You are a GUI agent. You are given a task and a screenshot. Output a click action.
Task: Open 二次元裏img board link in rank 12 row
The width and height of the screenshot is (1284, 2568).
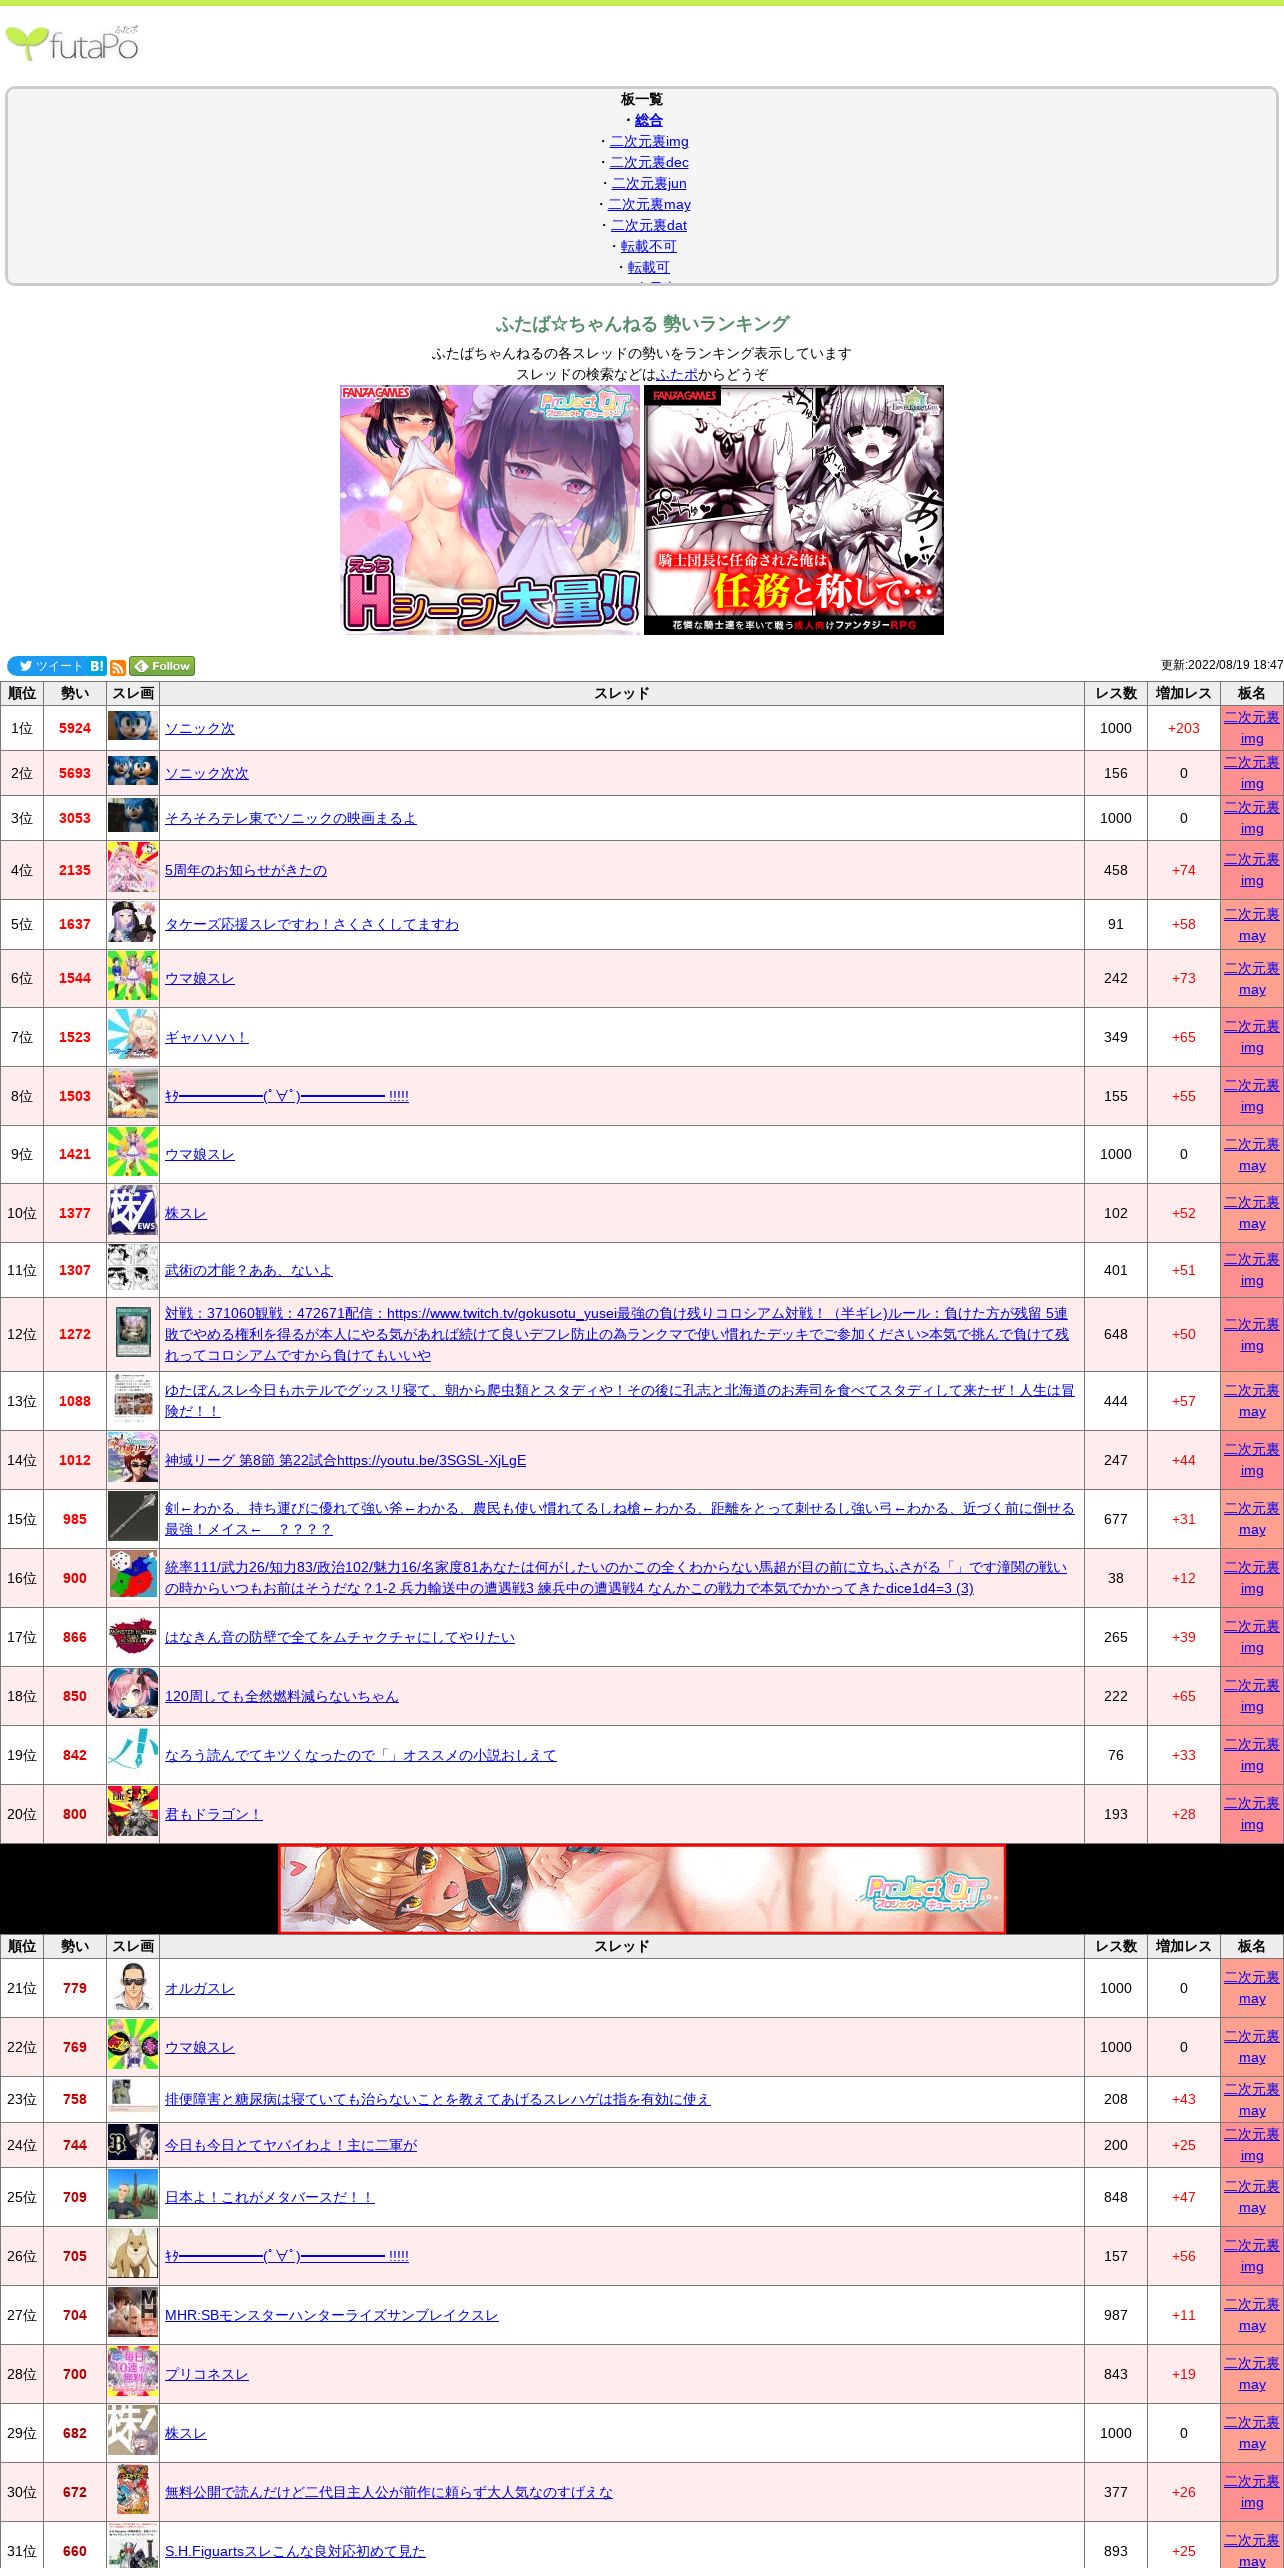[x=1252, y=1335]
